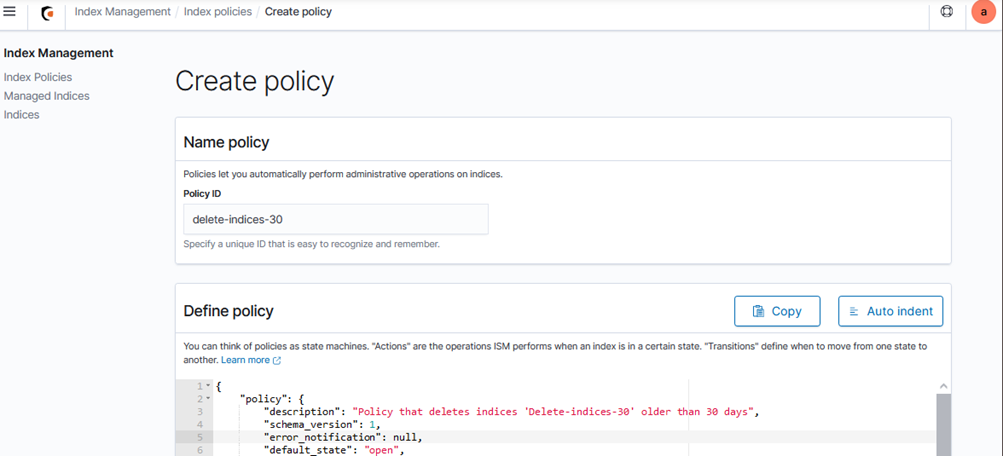Open the user avatar 'a' menu
The width and height of the screenshot is (1003, 456).
point(983,13)
